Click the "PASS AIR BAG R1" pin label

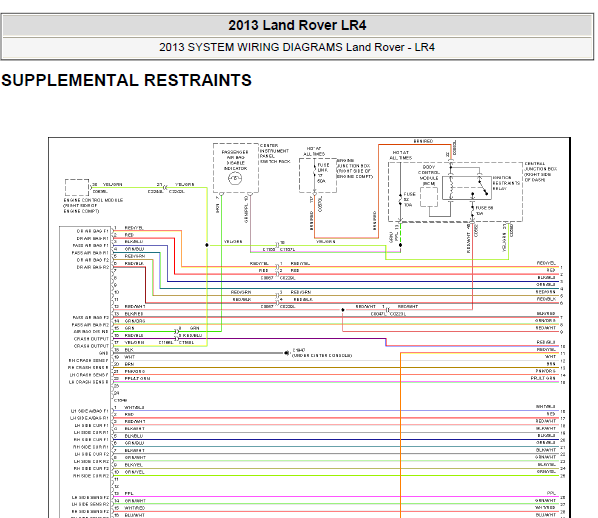tap(90, 253)
